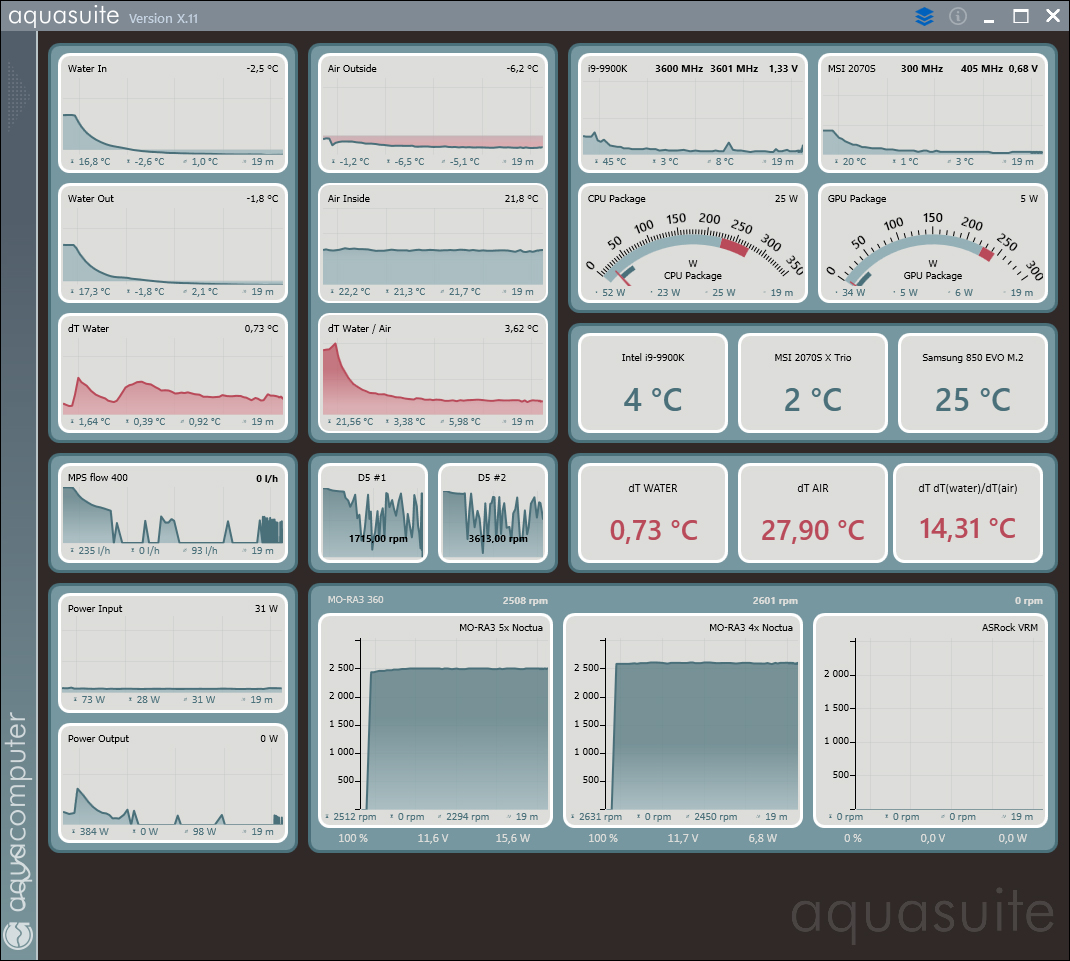Image resolution: width=1070 pixels, height=961 pixels.
Task: Close the aquasuite window
Action: pyautogui.click(x=1053, y=16)
